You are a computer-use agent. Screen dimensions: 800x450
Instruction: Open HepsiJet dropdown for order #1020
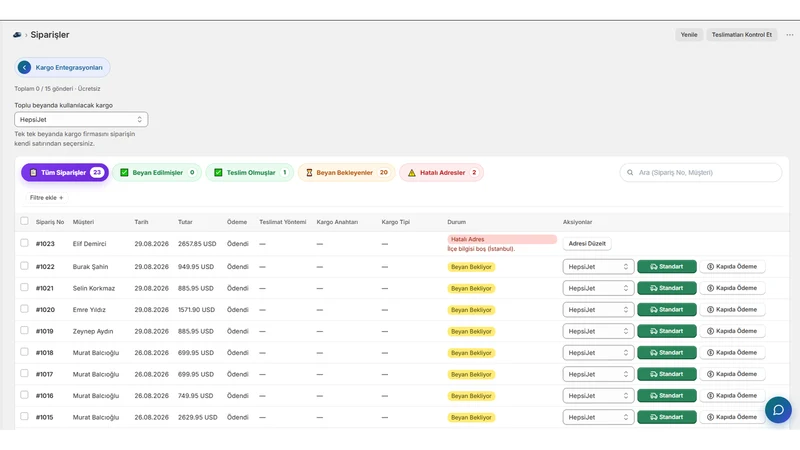598,309
